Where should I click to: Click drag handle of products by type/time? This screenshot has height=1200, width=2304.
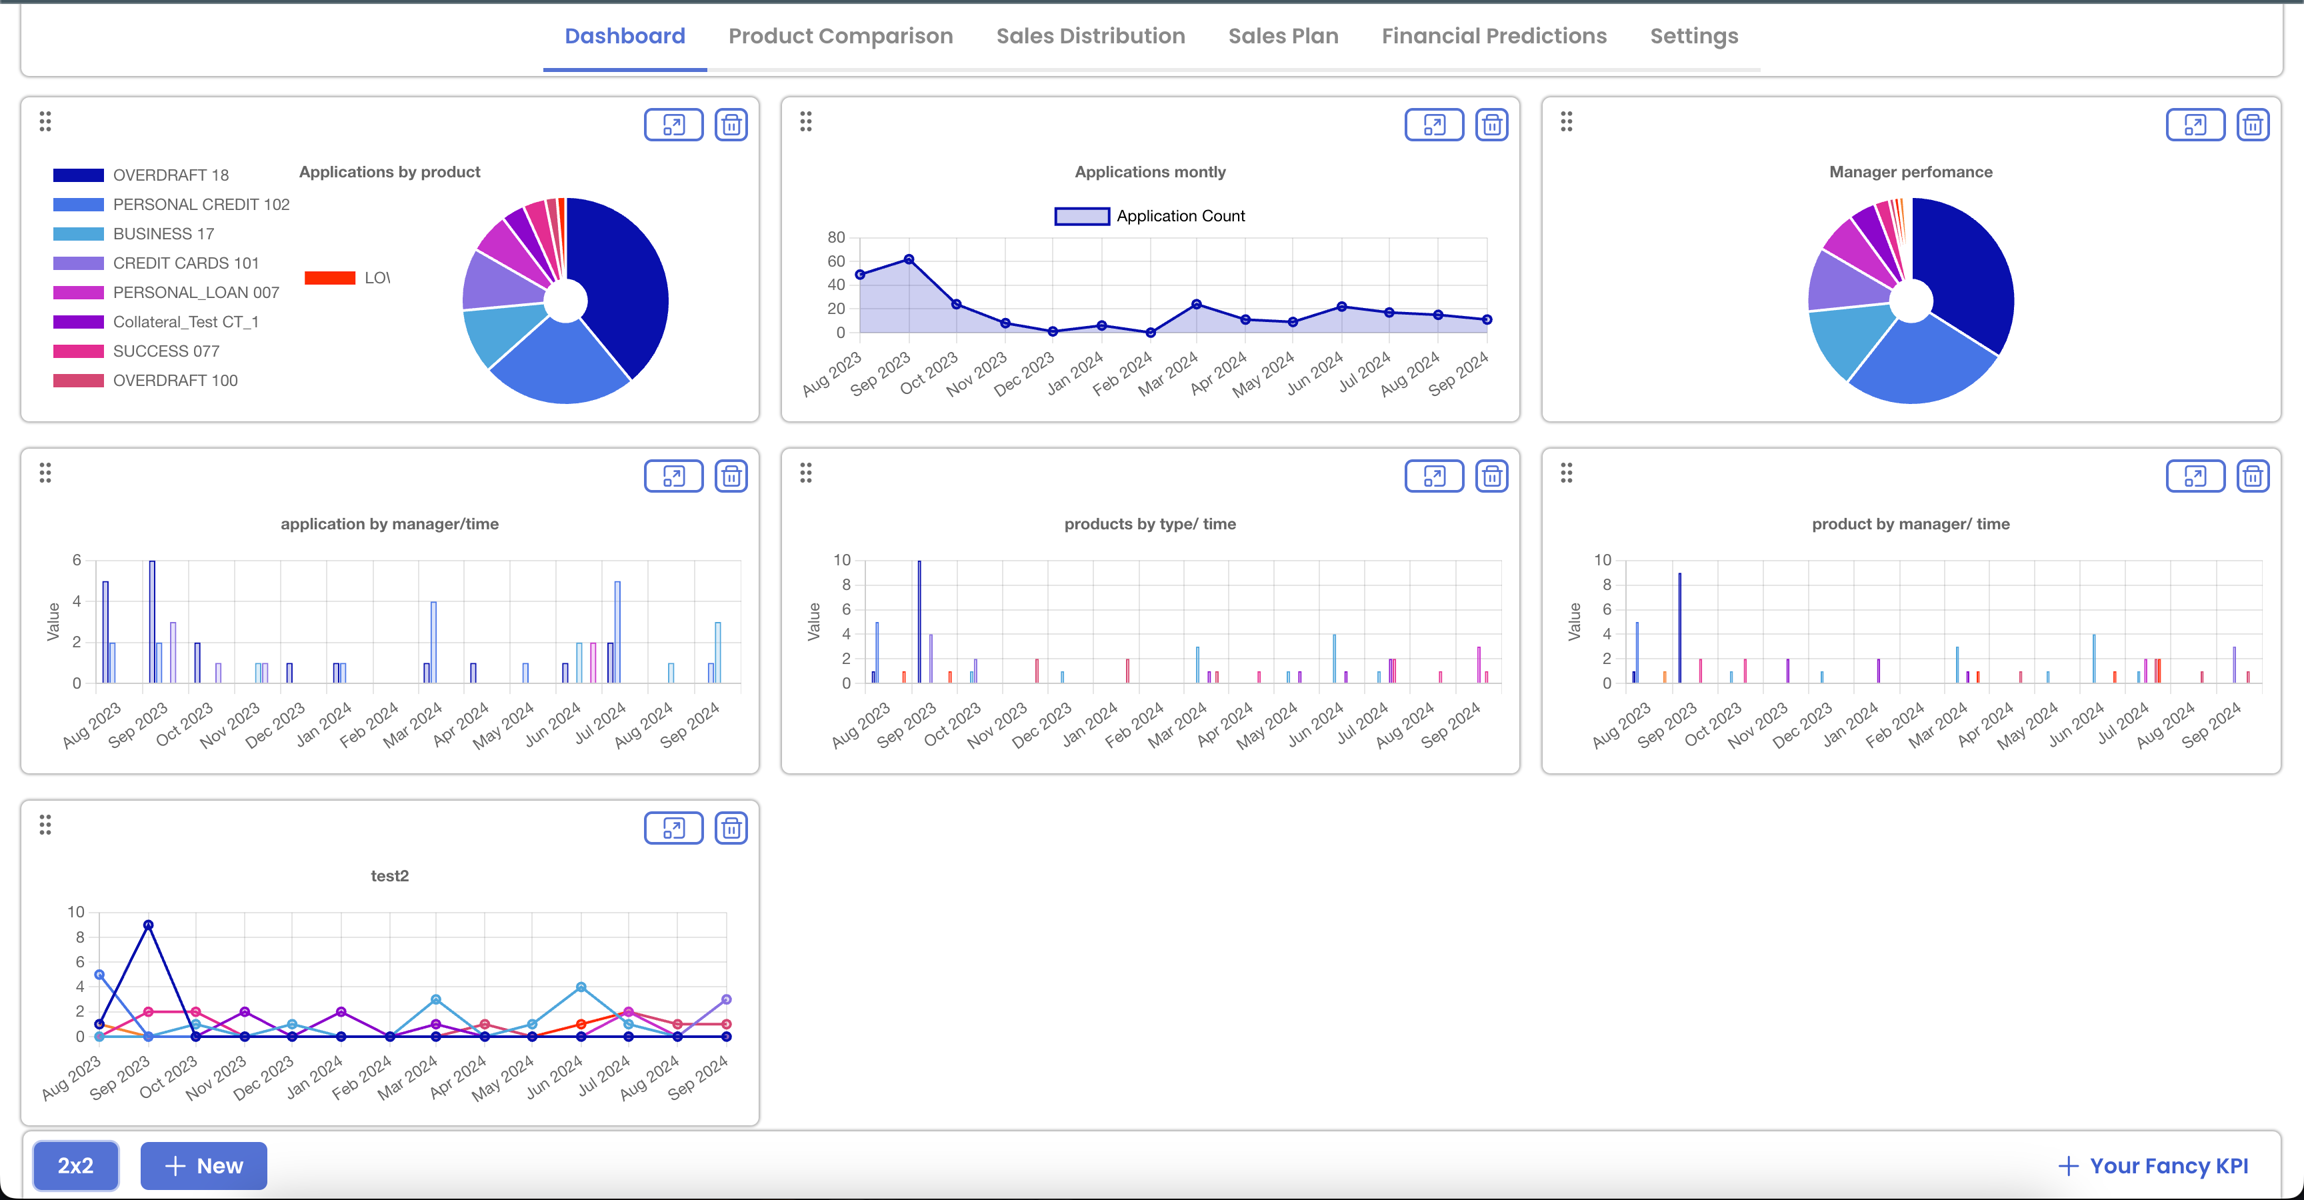(x=806, y=473)
